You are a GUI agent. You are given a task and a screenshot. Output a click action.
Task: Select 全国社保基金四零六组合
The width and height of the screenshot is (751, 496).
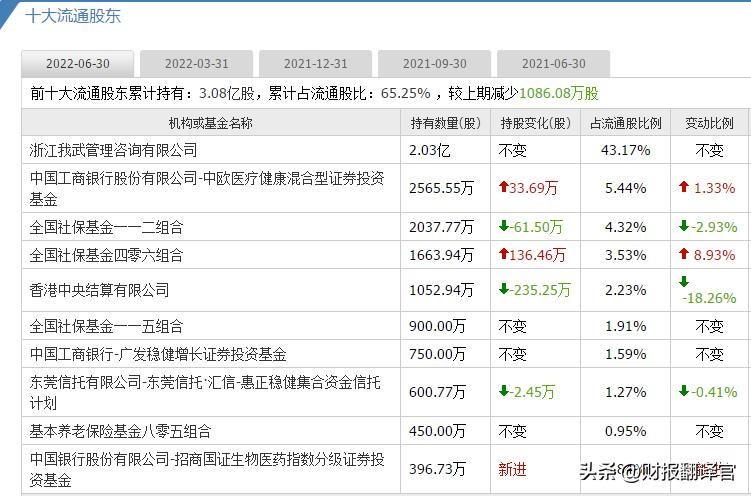pyautogui.click(x=106, y=255)
